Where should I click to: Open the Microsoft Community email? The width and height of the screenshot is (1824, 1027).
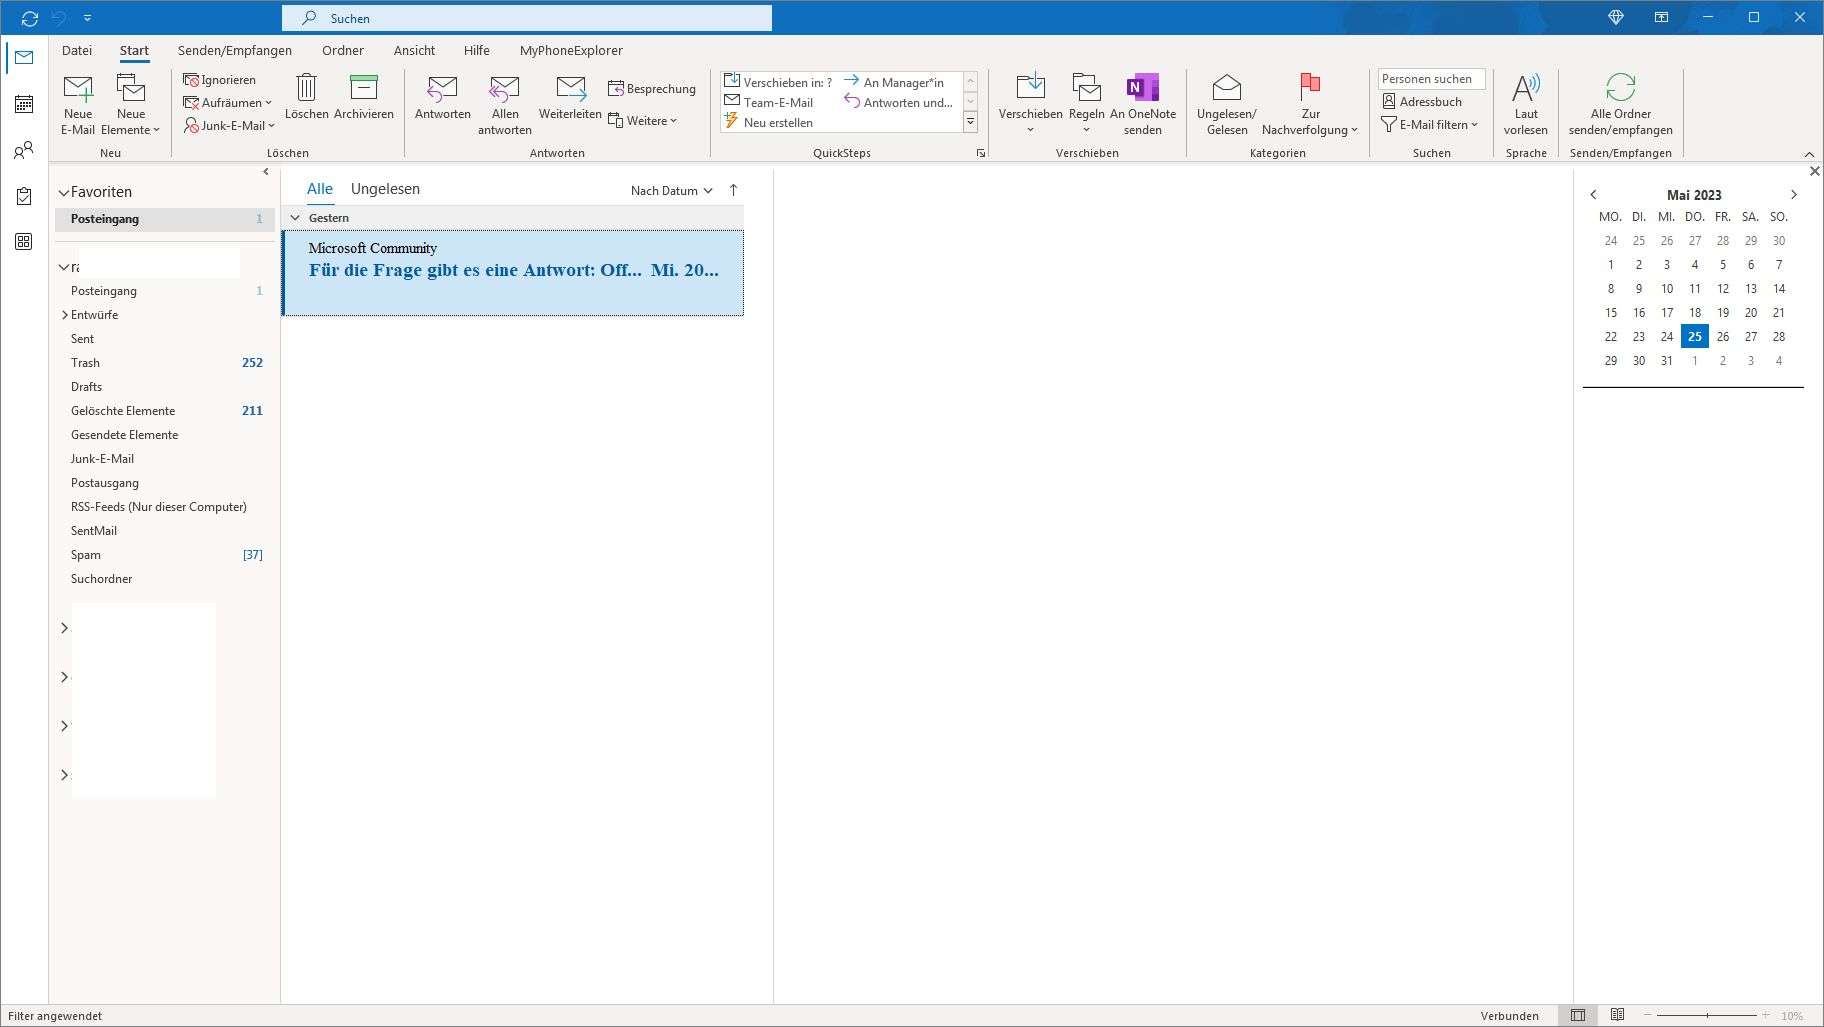[513, 273]
